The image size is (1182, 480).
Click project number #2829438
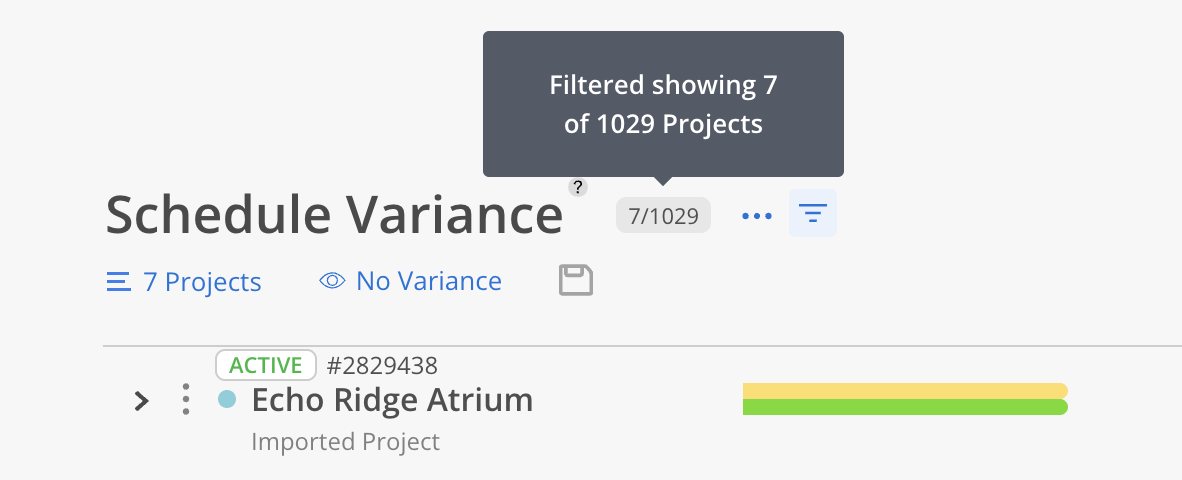click(382, 365)
